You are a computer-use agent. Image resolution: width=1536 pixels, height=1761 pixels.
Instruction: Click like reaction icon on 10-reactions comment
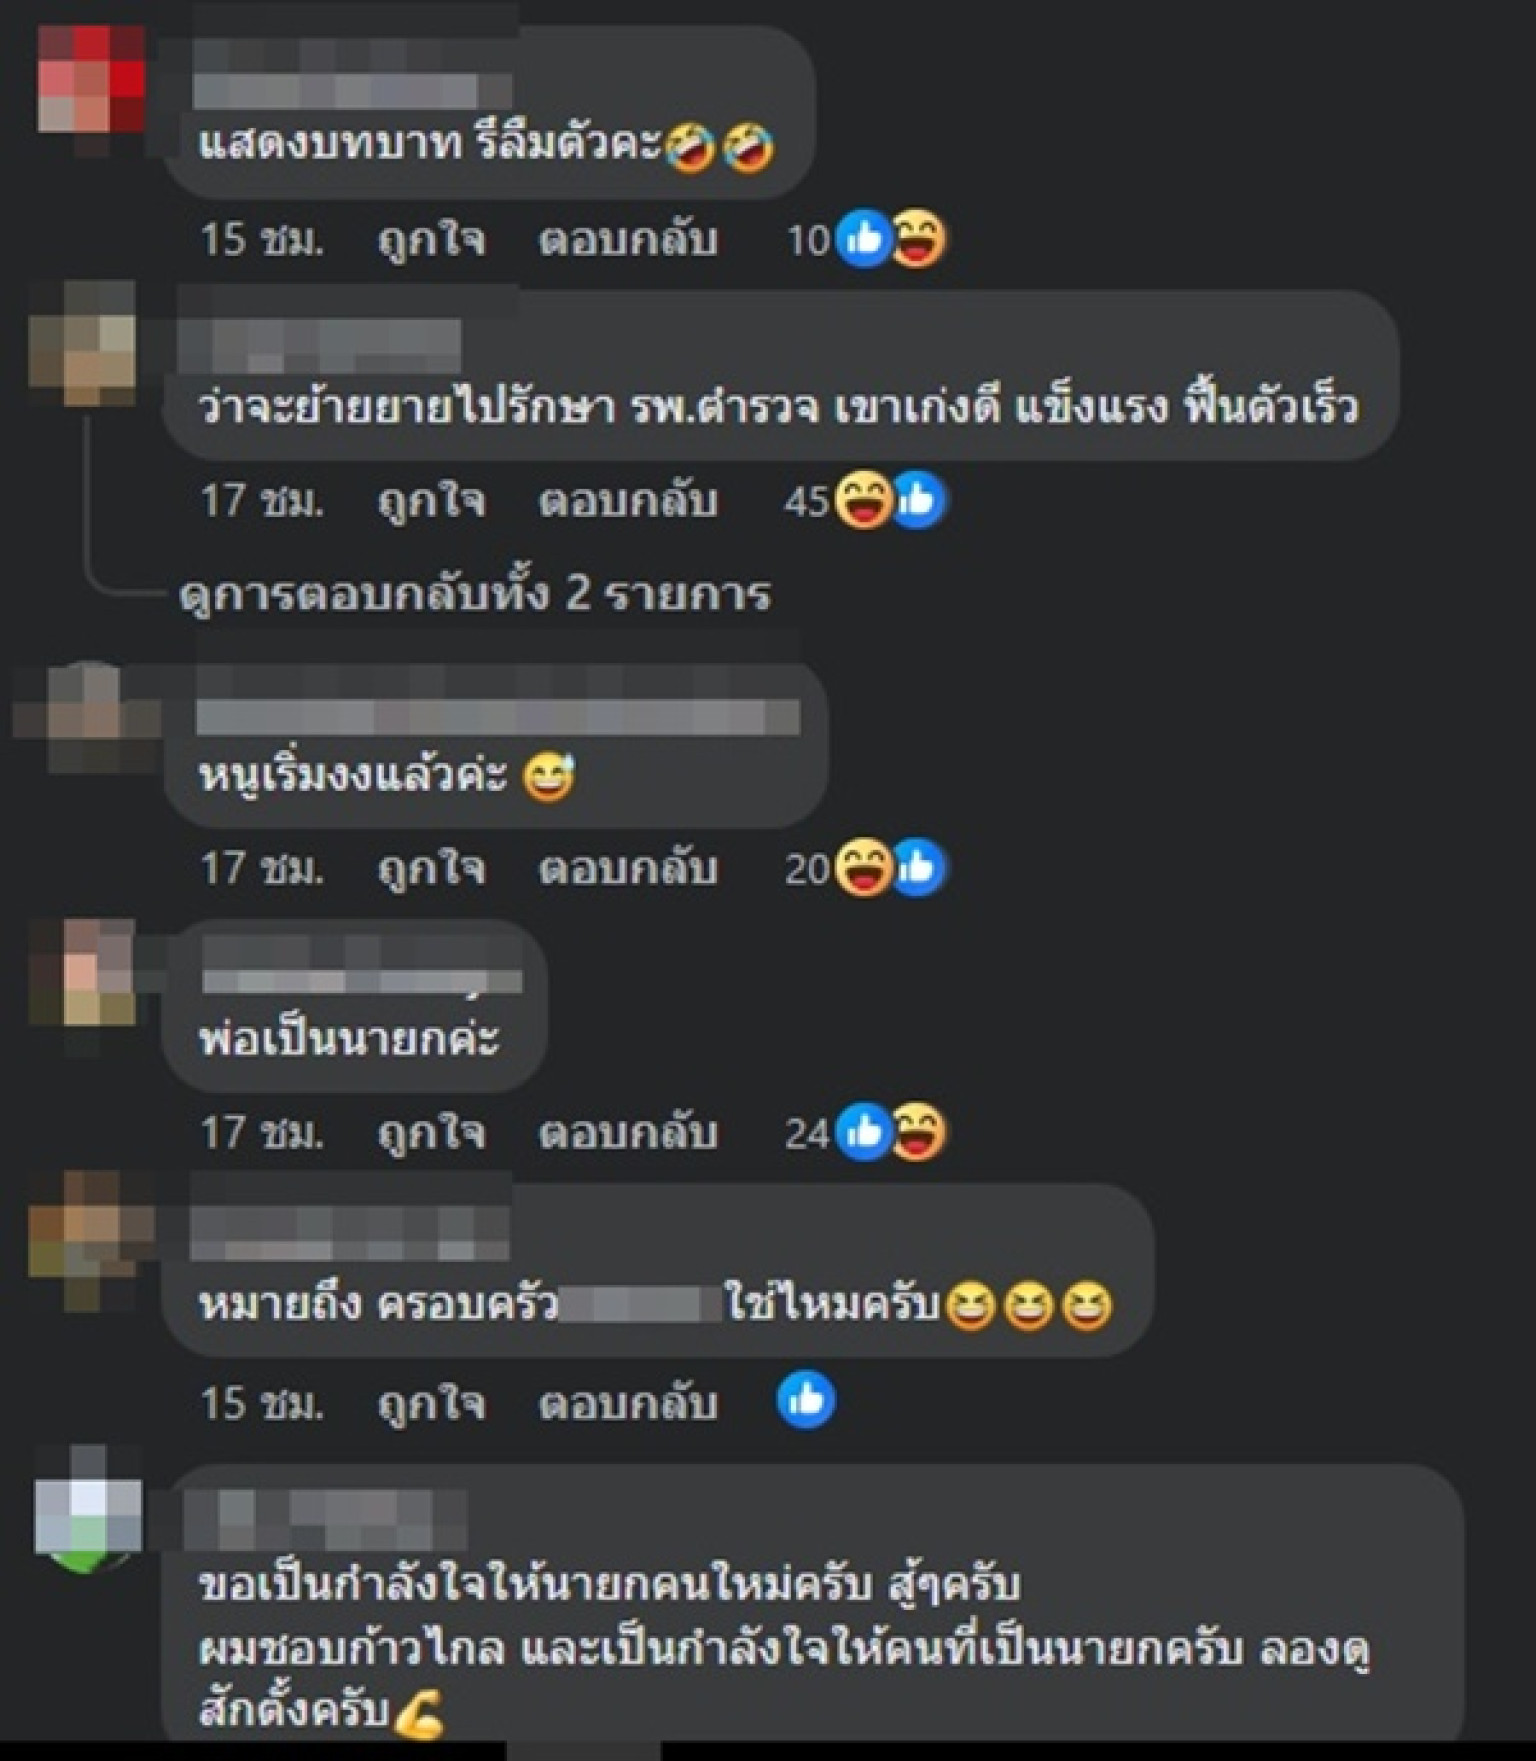tap(864, 240)
